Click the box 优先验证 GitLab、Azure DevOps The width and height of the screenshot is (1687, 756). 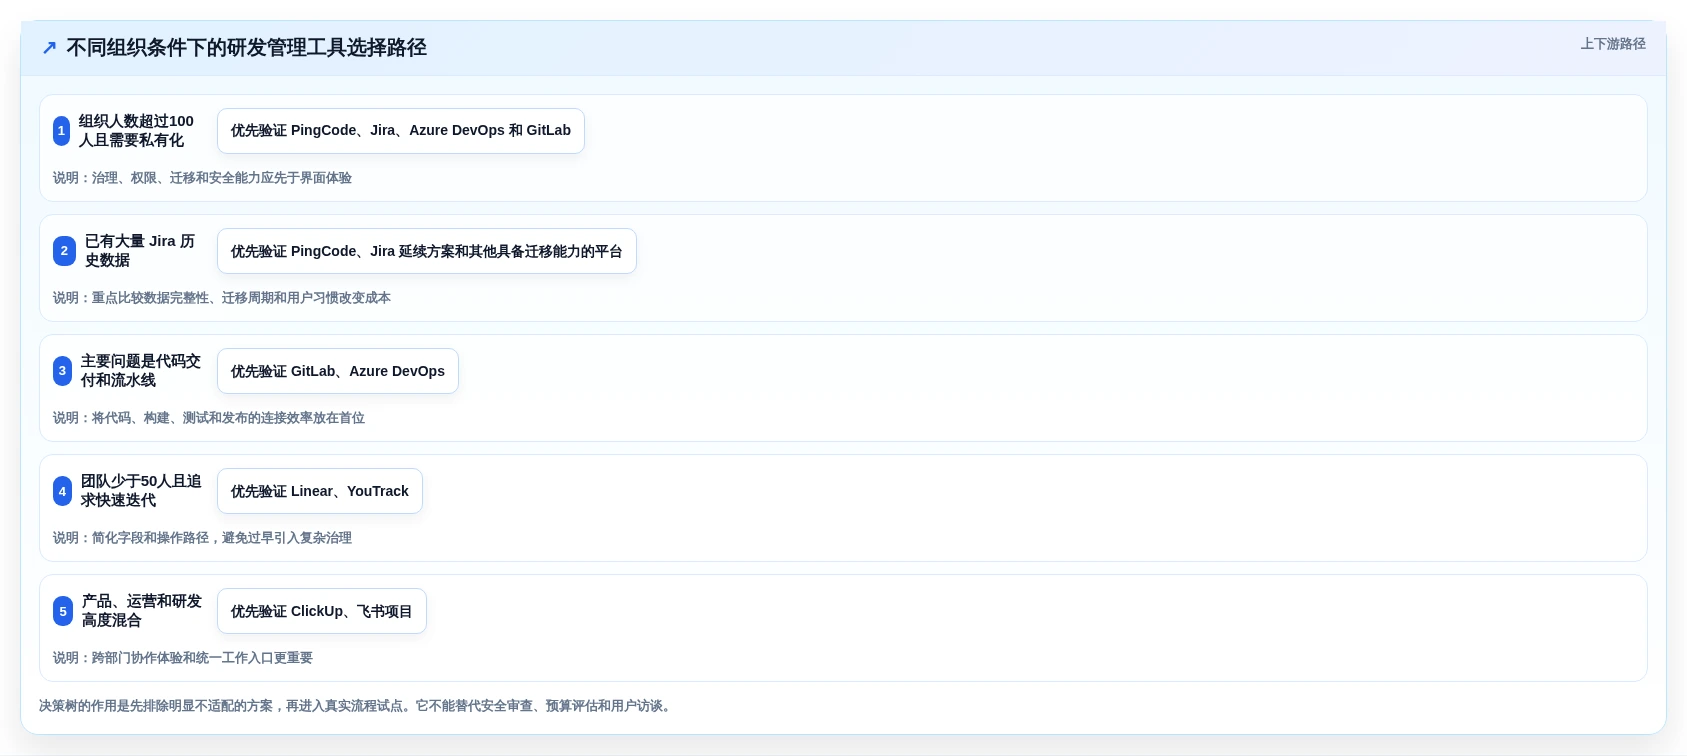pos(338,371)
